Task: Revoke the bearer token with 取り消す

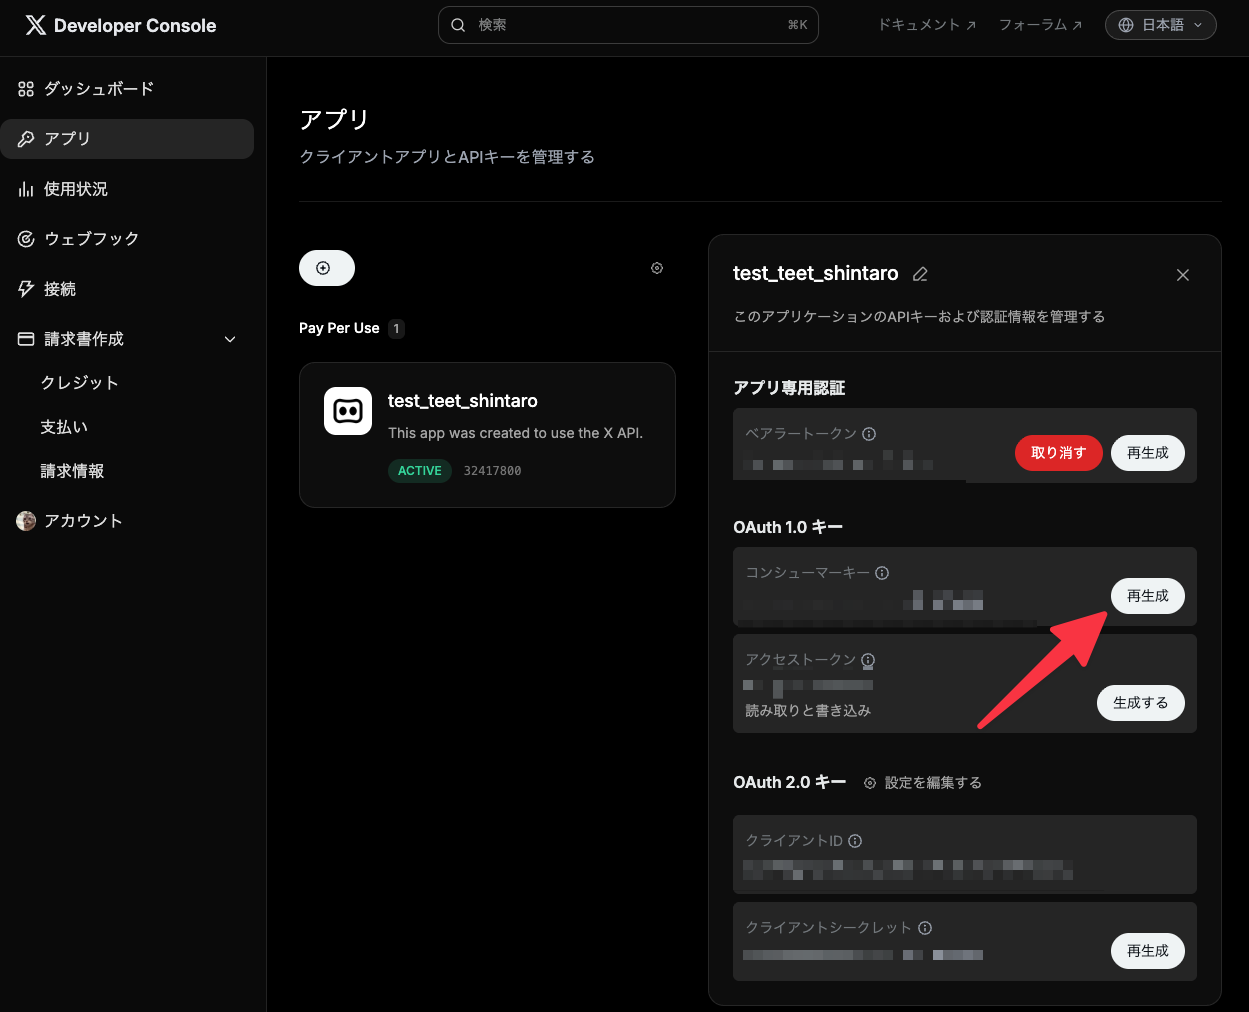Action: pos(1058,453)
